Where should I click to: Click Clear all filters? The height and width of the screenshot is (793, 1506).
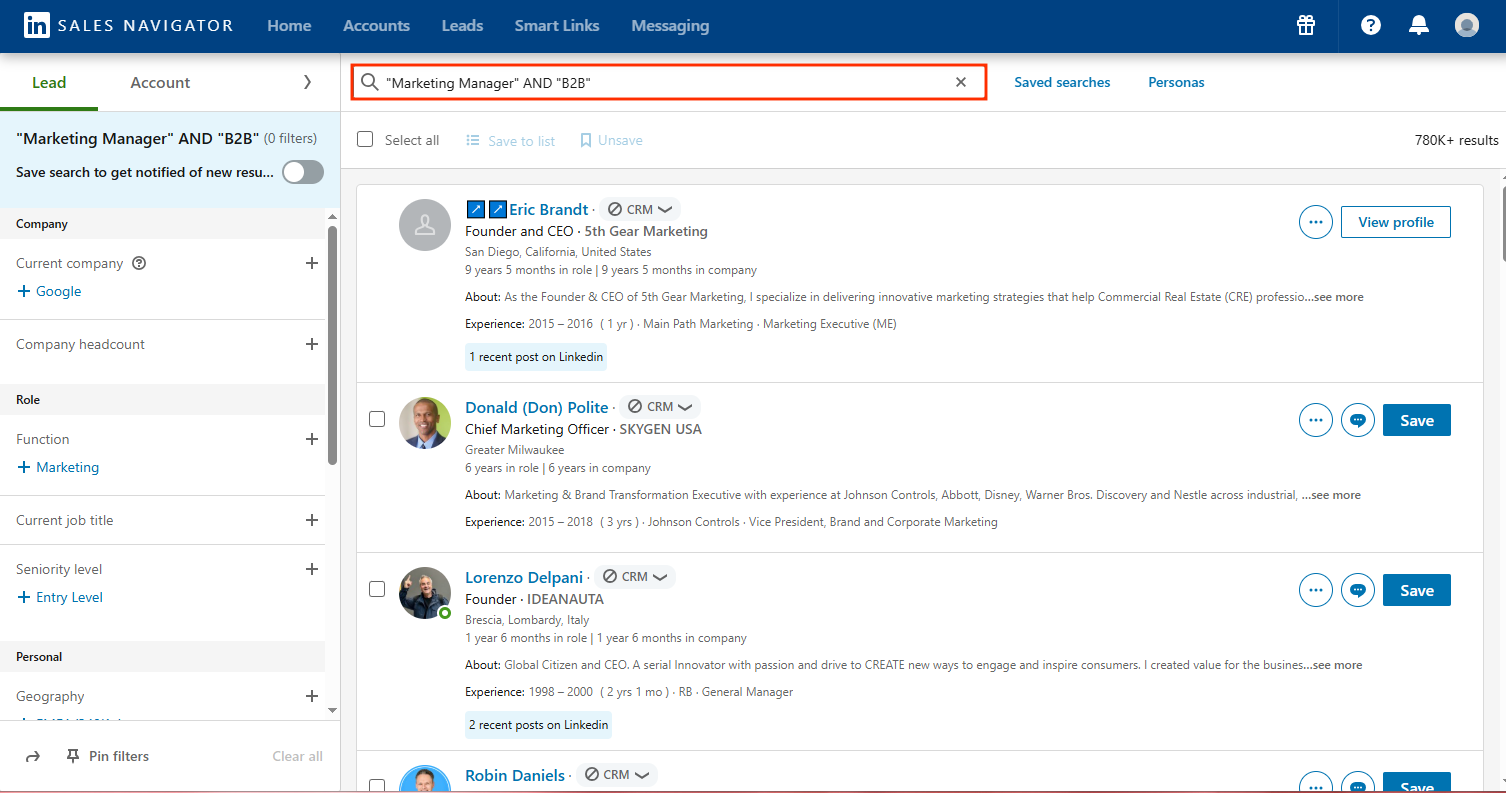[x=297, y=756]
